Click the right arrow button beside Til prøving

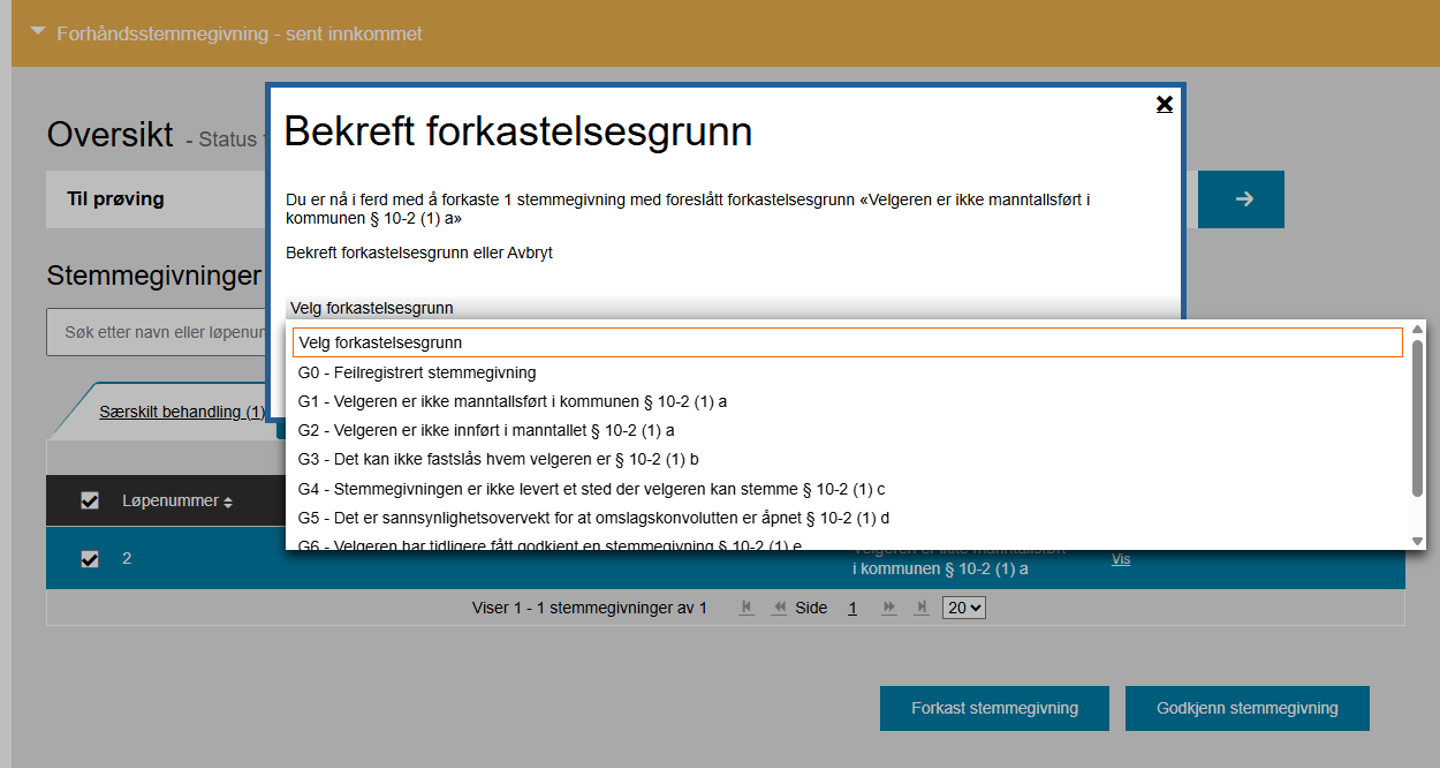pos(1241,199)
